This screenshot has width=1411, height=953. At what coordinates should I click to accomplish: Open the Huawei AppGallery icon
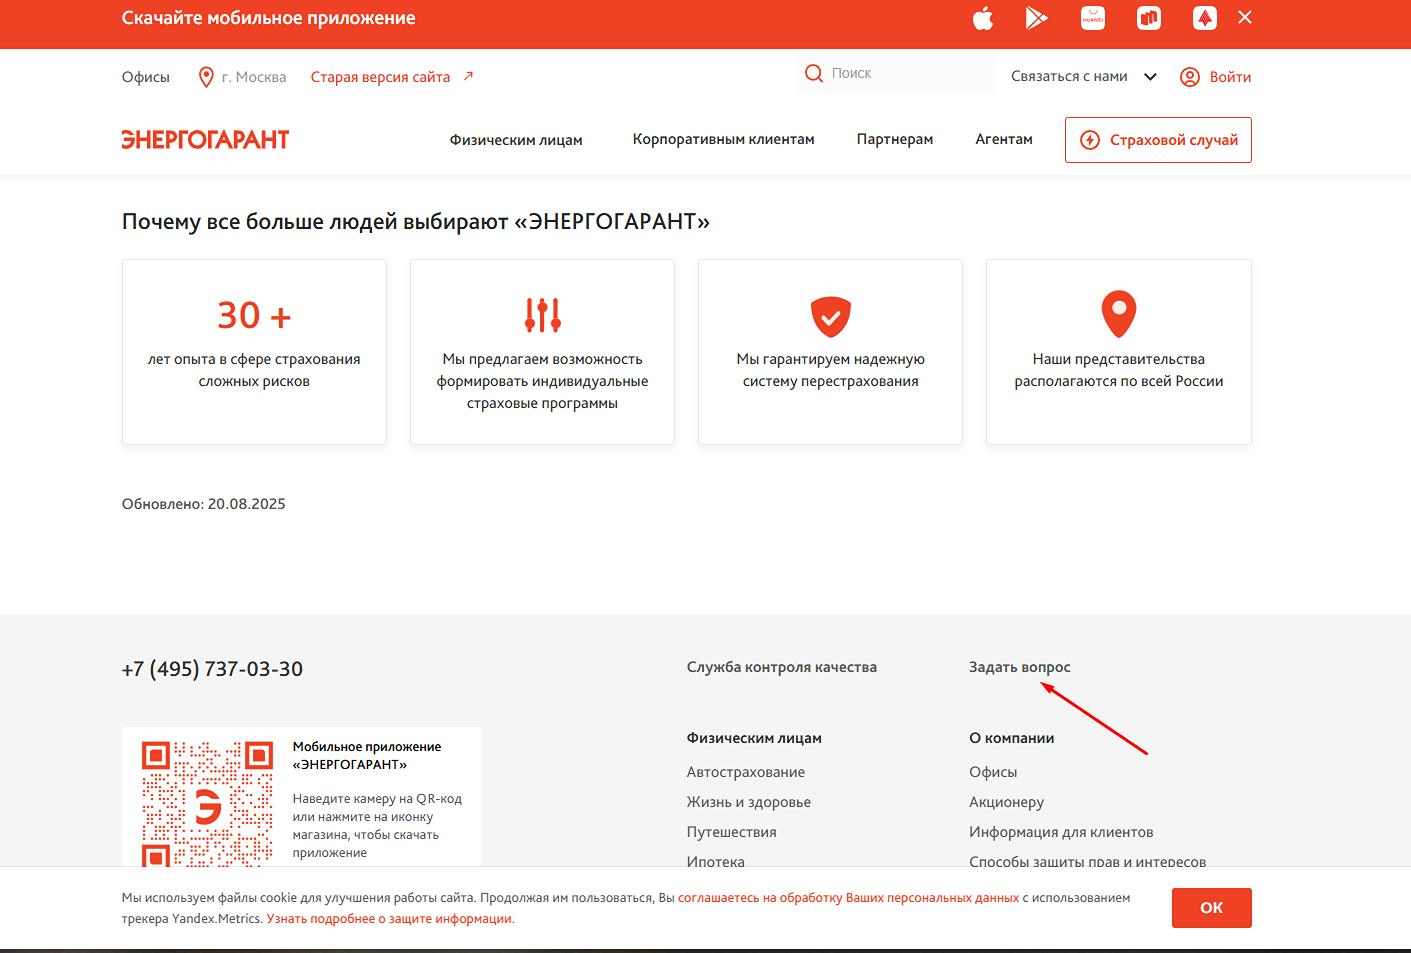(x=1093, y=18)
